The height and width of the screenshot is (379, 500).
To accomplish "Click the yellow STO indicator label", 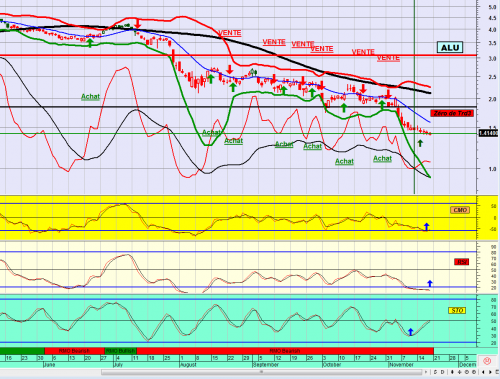I will tap(457, 311).
